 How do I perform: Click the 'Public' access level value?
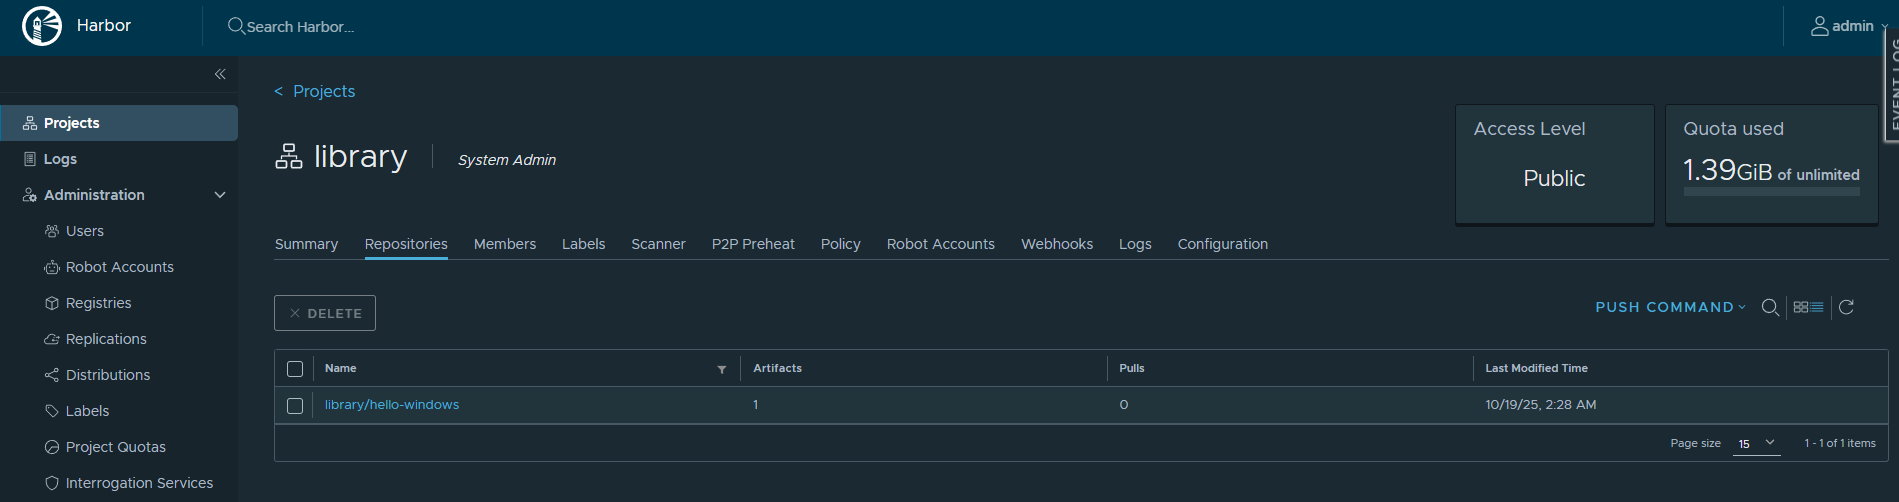tap(1554, 178)
